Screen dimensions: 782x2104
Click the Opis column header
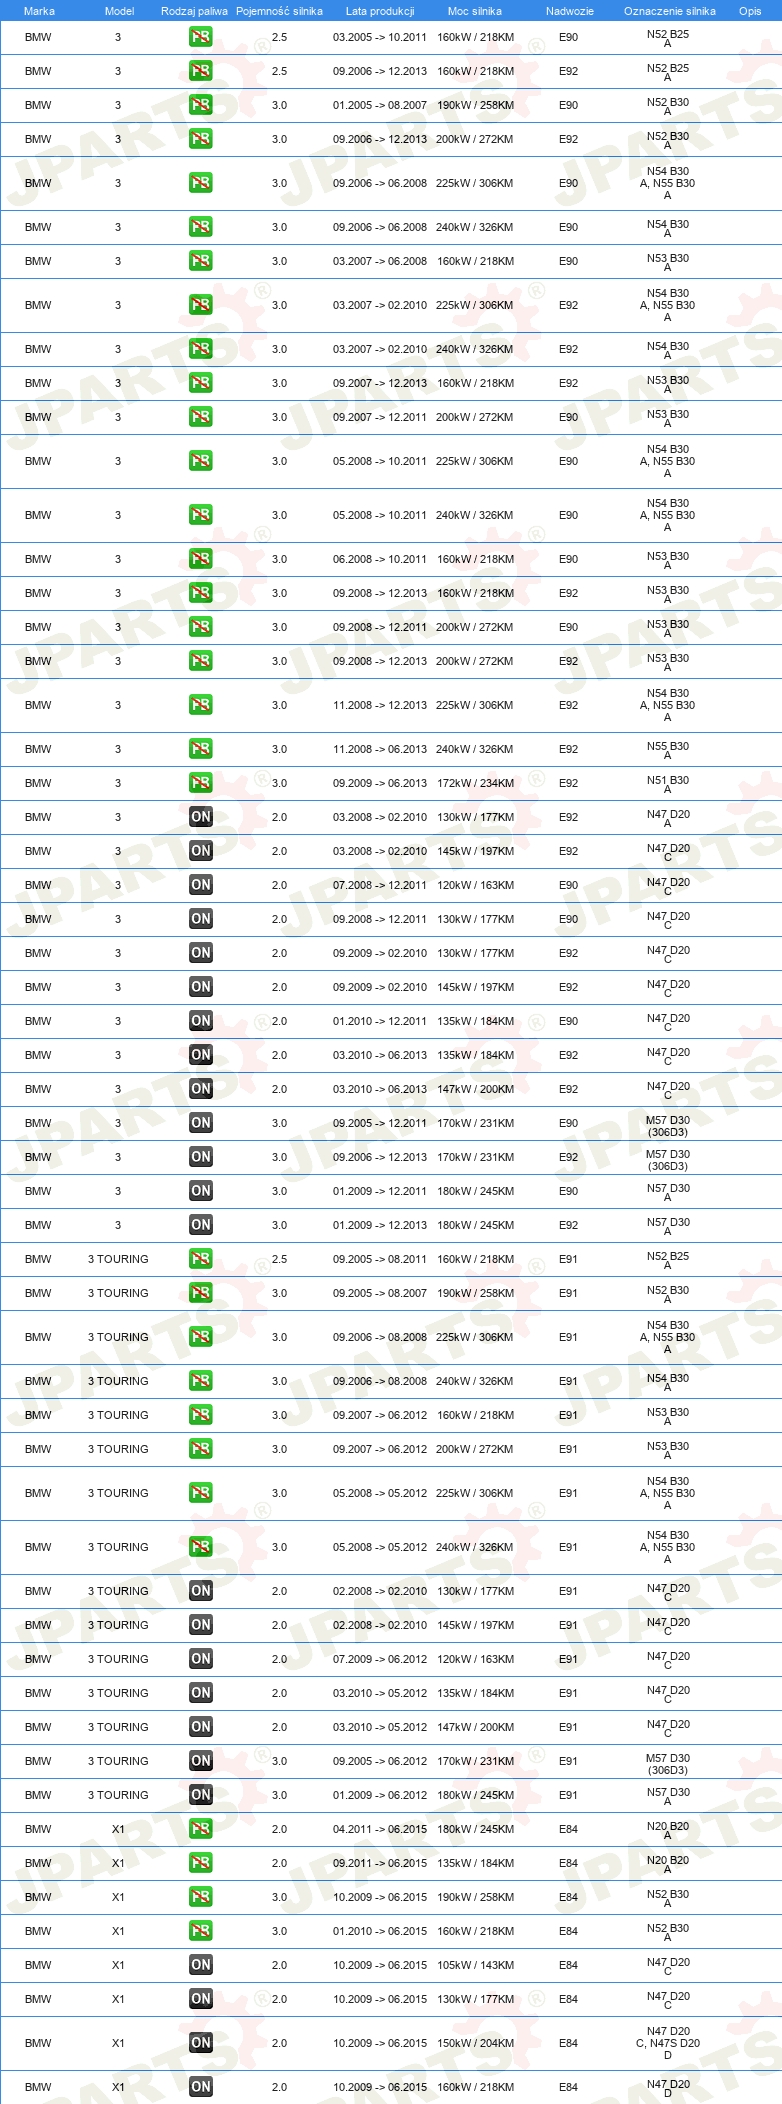(750, 11)
